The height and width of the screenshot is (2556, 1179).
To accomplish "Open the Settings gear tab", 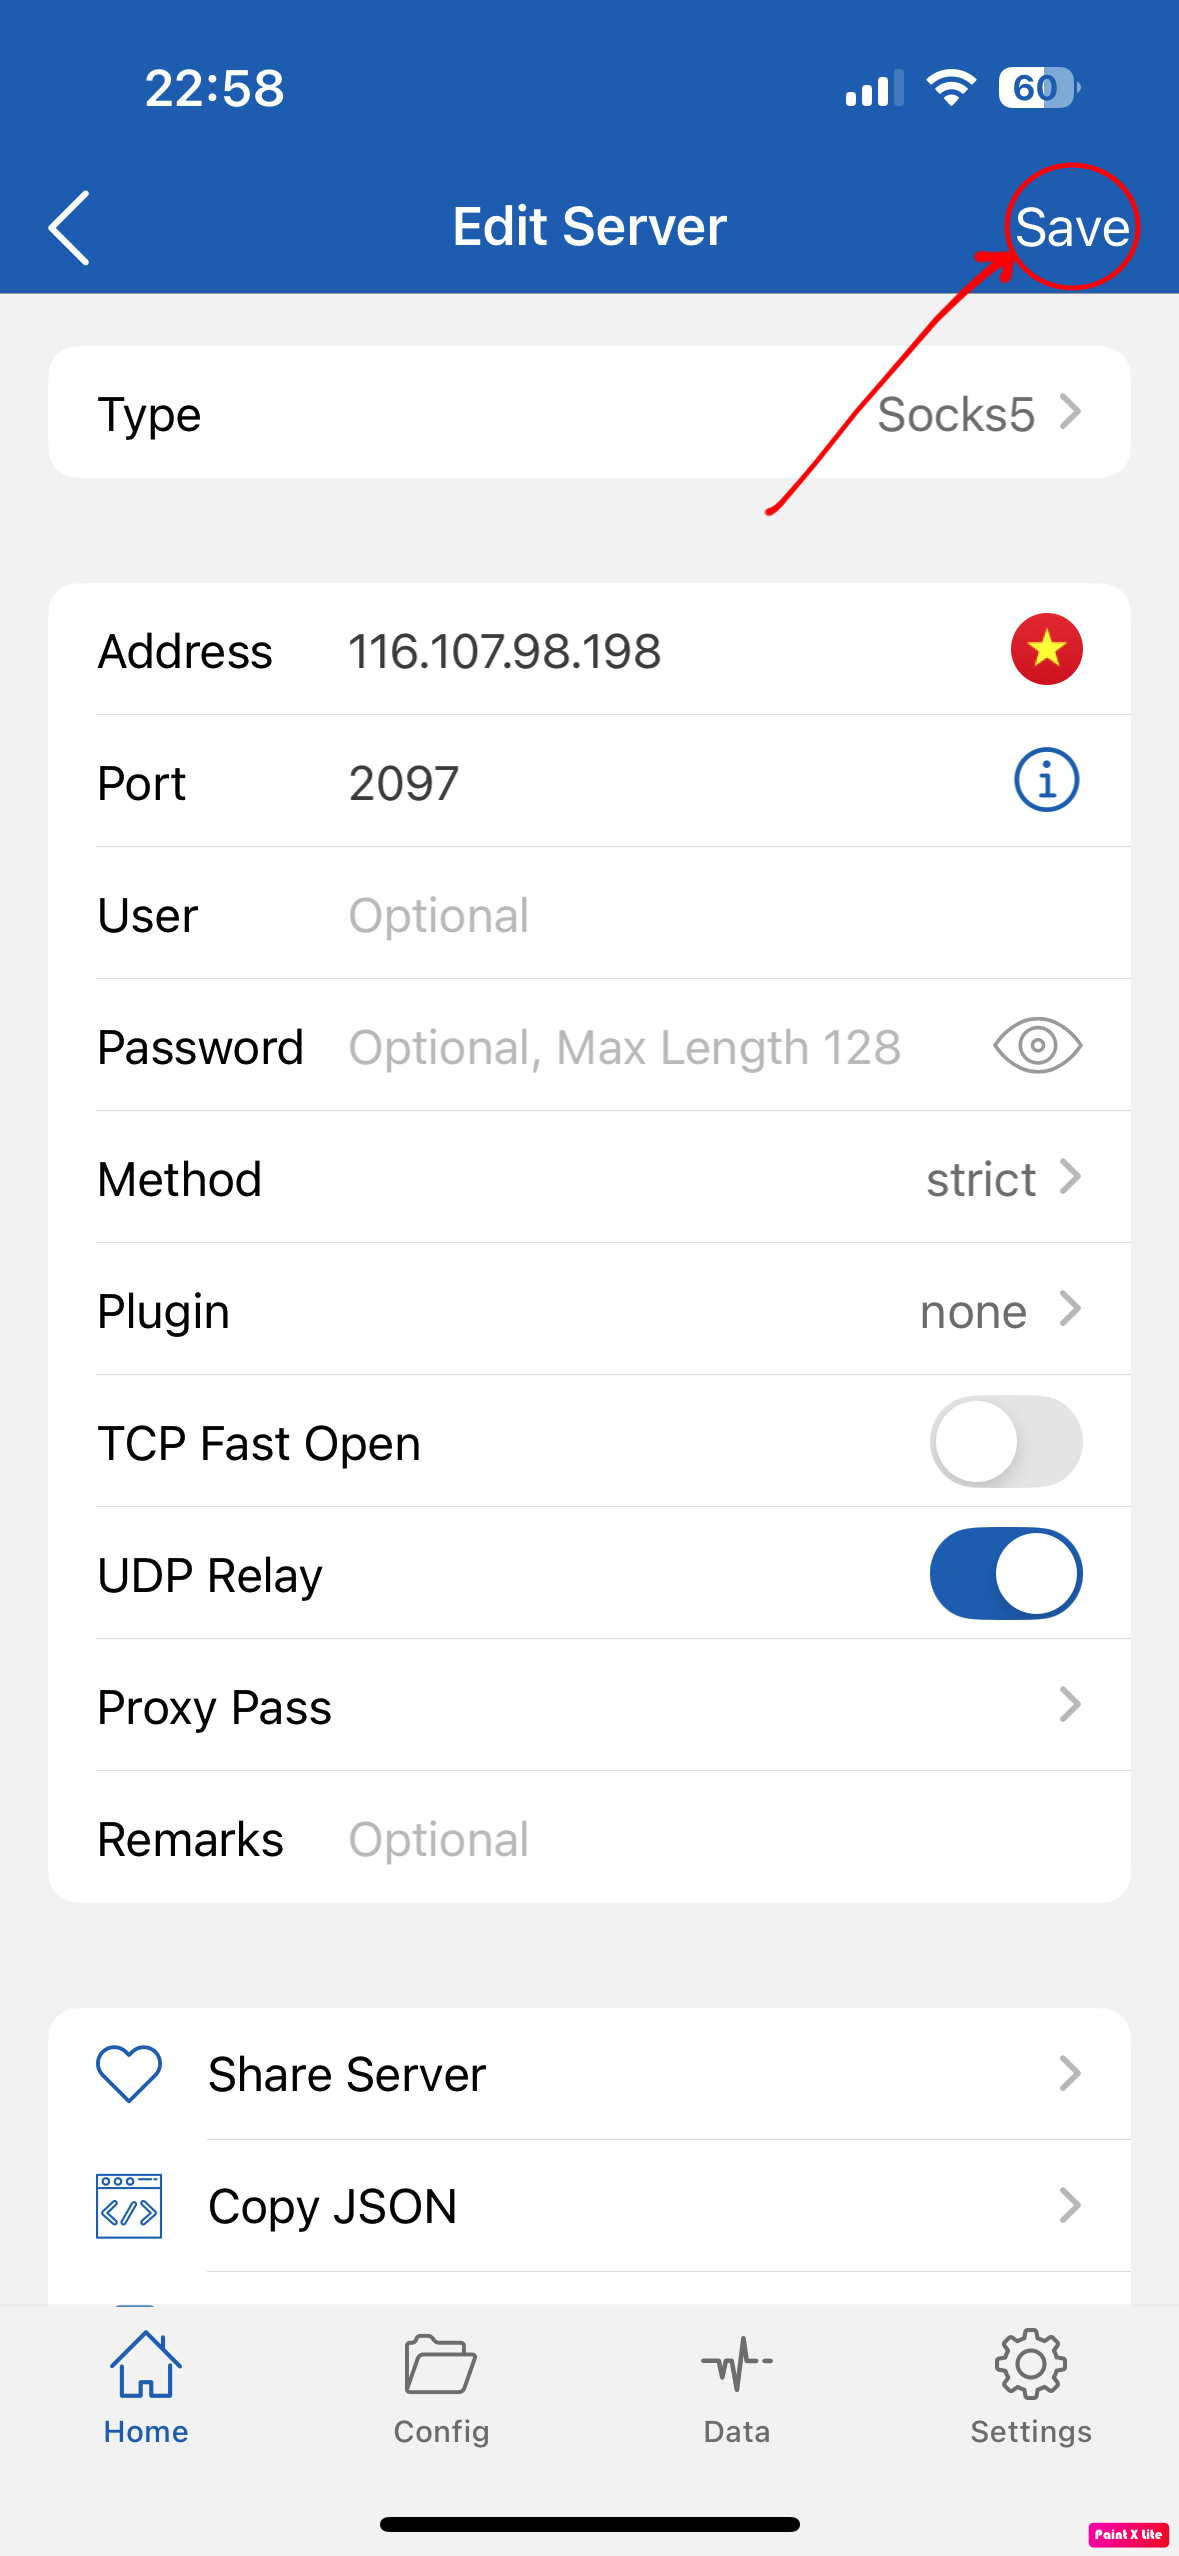I will [x=1031, y=2386].
